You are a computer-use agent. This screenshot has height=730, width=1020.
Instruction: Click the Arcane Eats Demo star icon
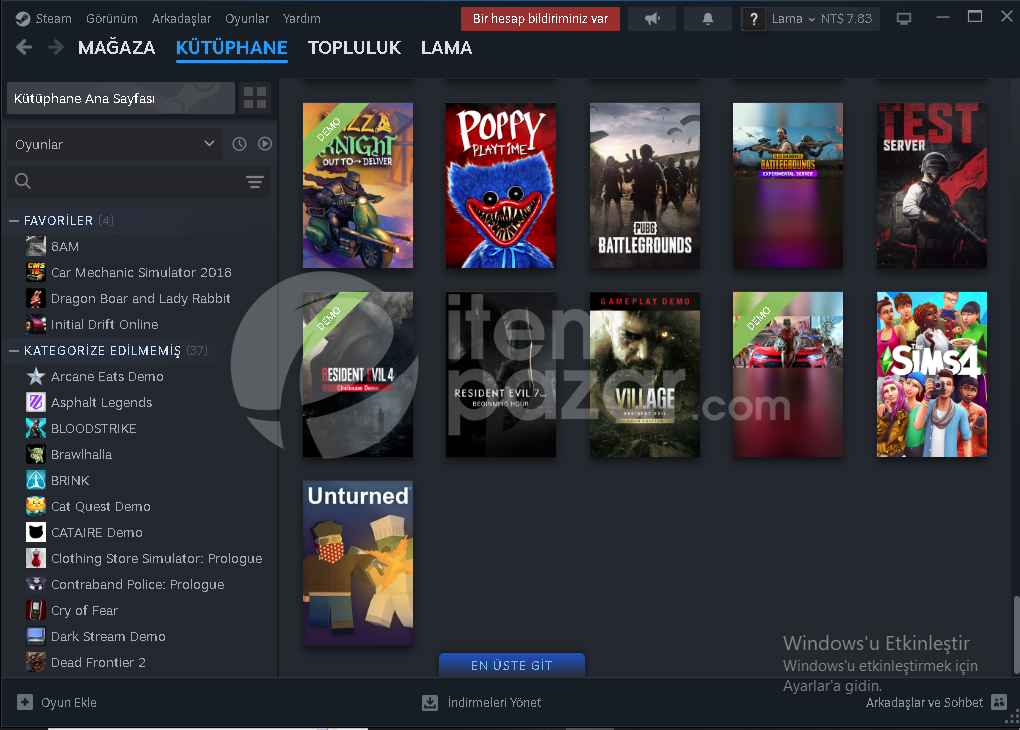[36, 376]
